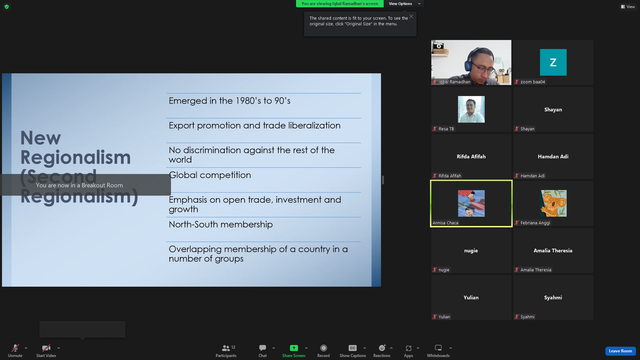The width and height of the screenshot is (640, 360).
Task: Click text Global competition
Action: tap(210, 175)
